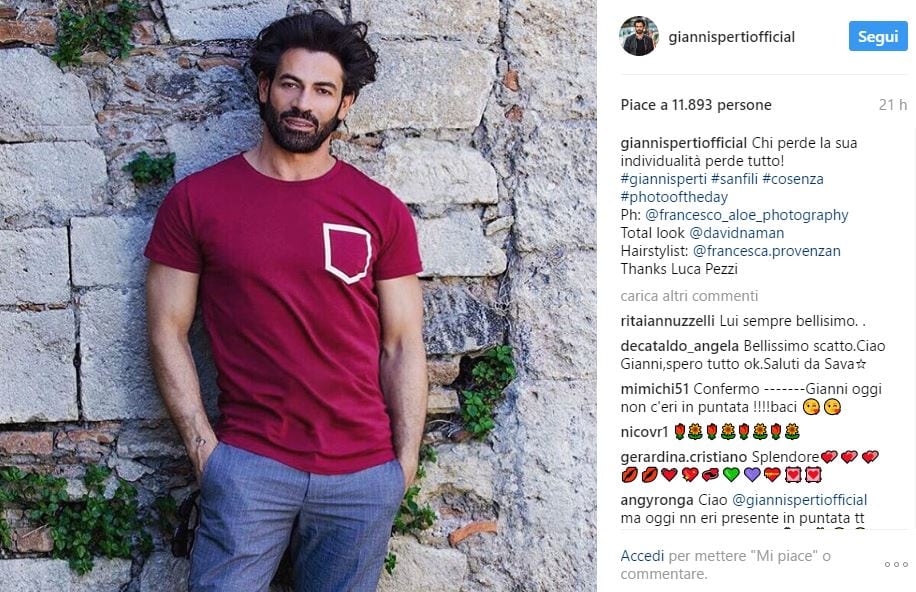Image resolution: width=916 pixels, height=592 pixels.
Task: Open commenter decataldo_angela's profile
Action: point(680,346)
